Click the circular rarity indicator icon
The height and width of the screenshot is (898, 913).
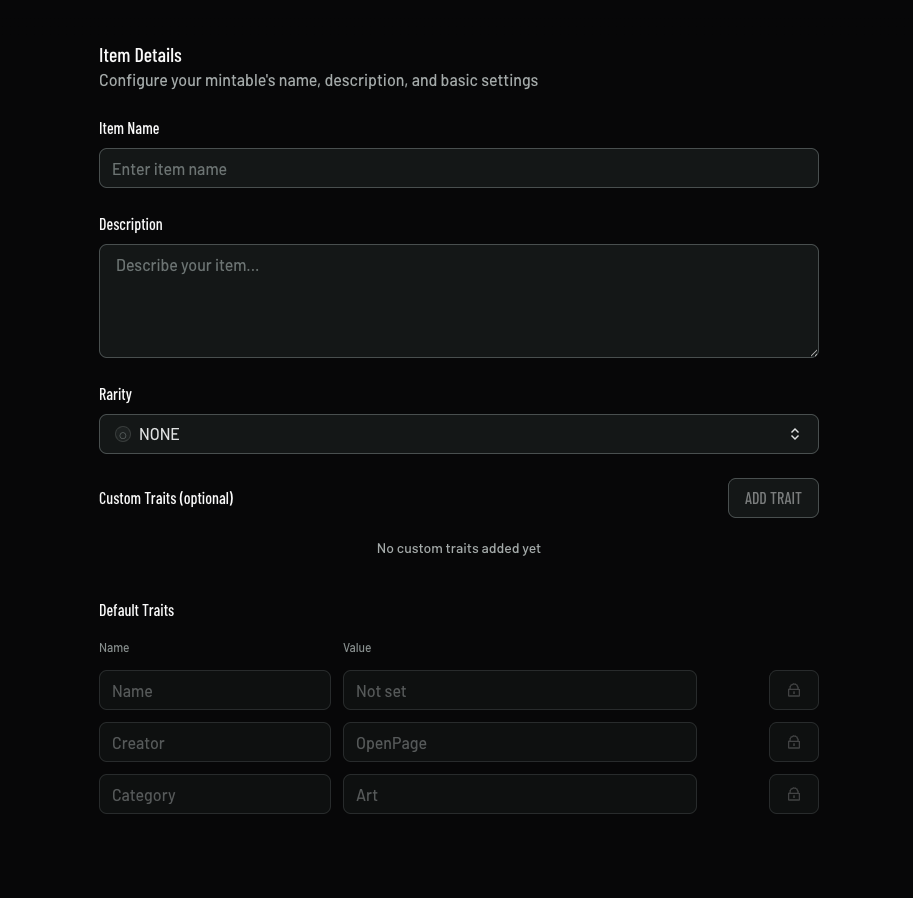pos(122,434)
